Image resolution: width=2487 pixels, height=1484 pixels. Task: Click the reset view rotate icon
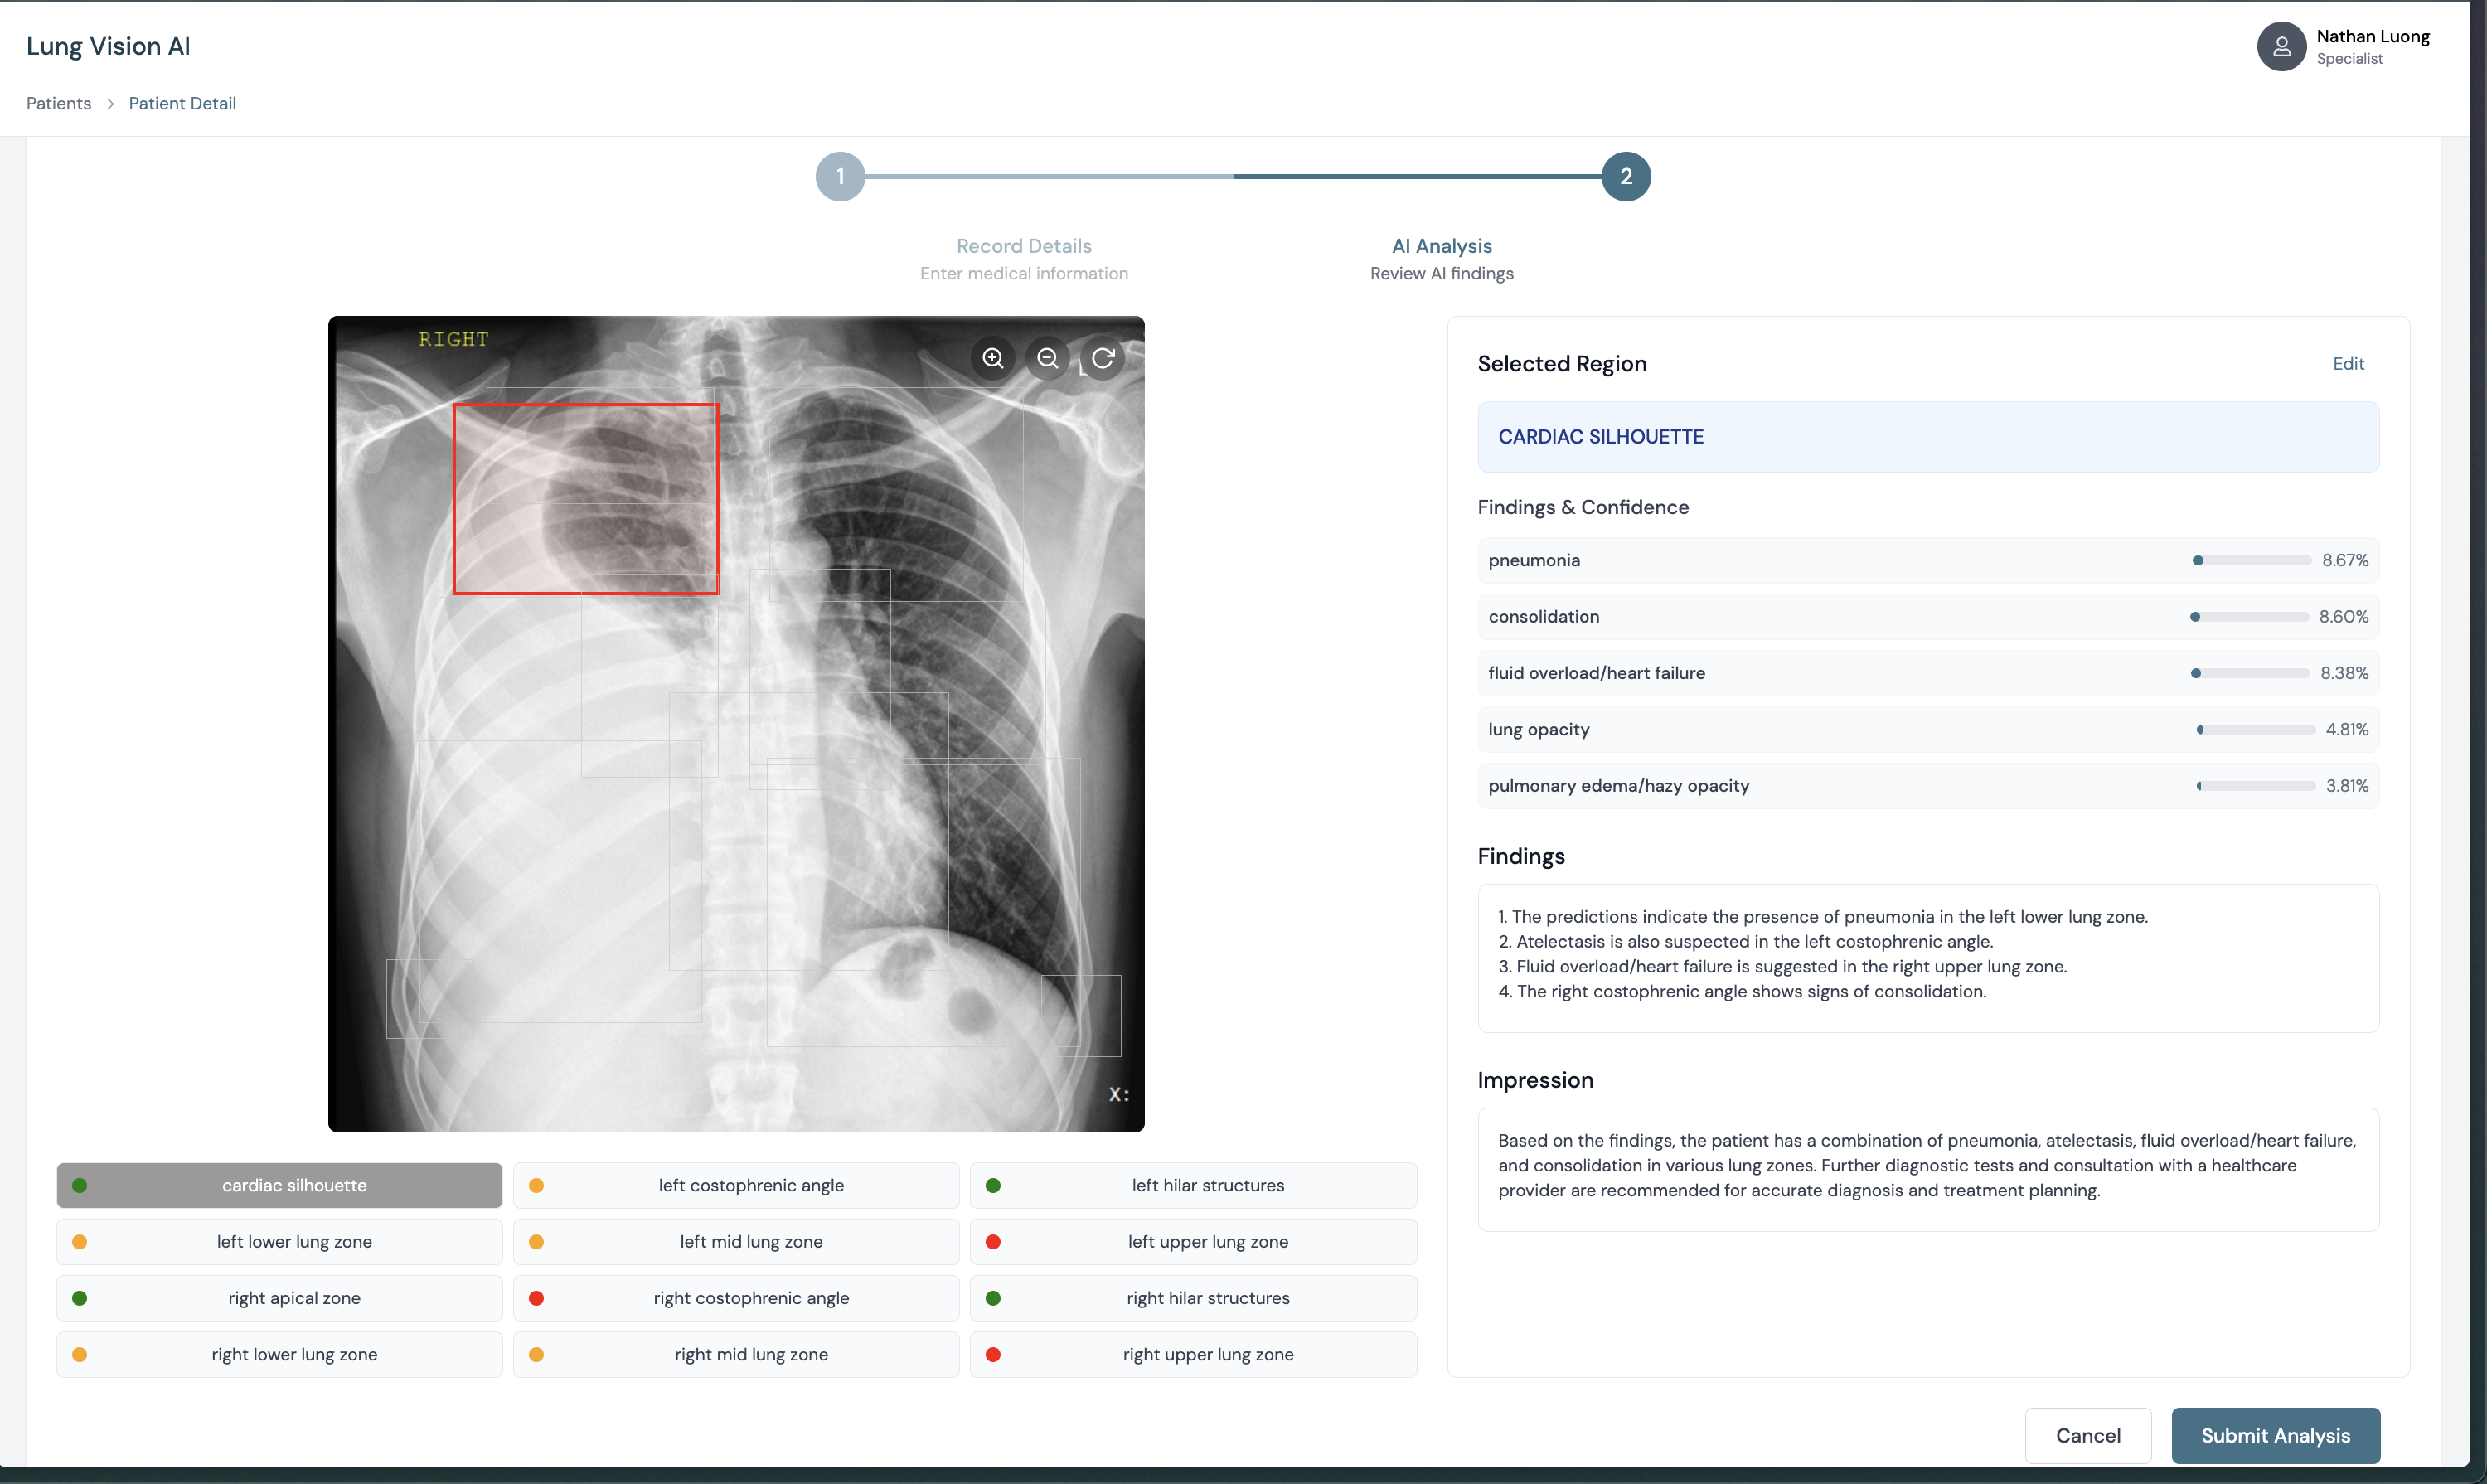[1102, 358]
